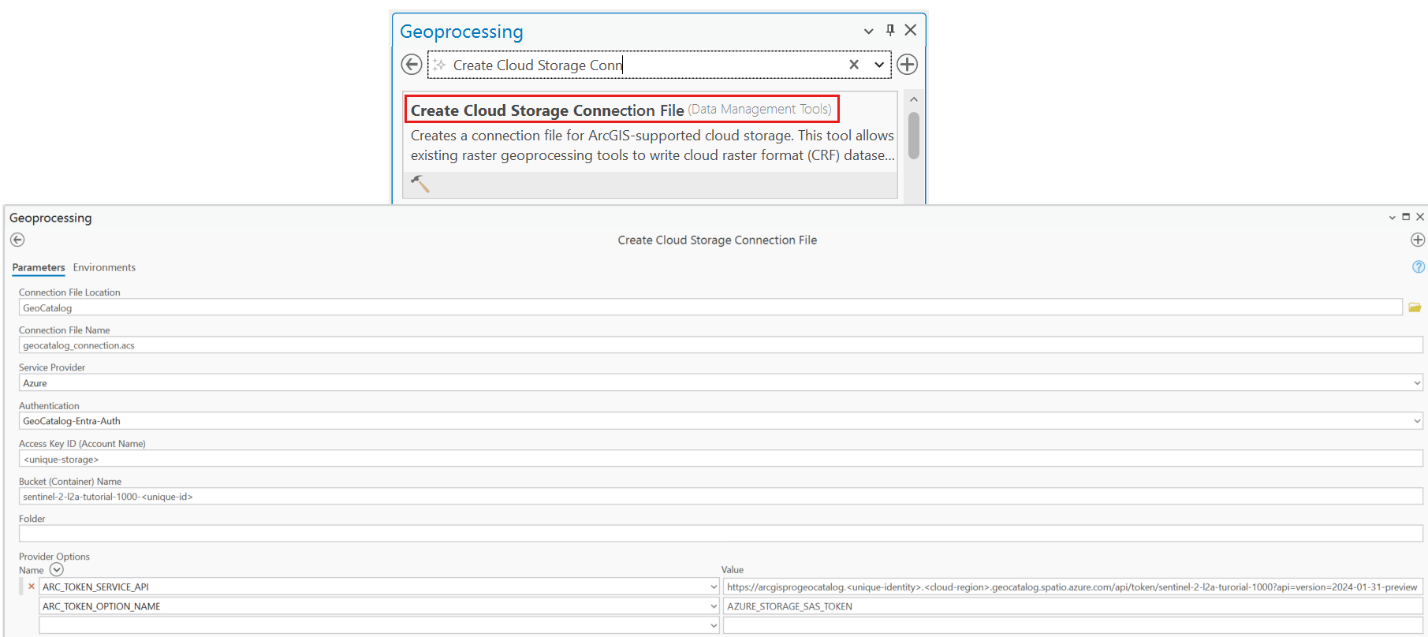Remove the ARC_TOKEN_SERVICE_API provider option row
Viewport: 1428px width, 637px height.
pyautogui.click(x=31, y=587)
